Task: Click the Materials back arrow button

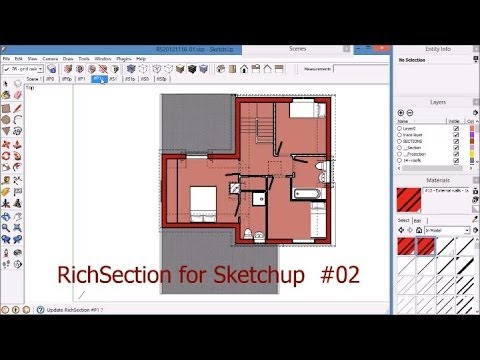Action: [401, 230]
